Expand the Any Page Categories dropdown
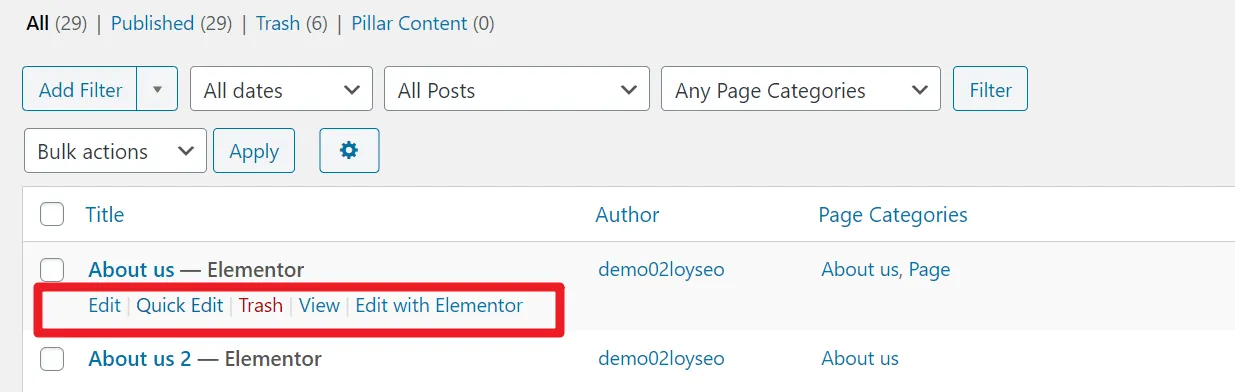 tap(801, 89)
